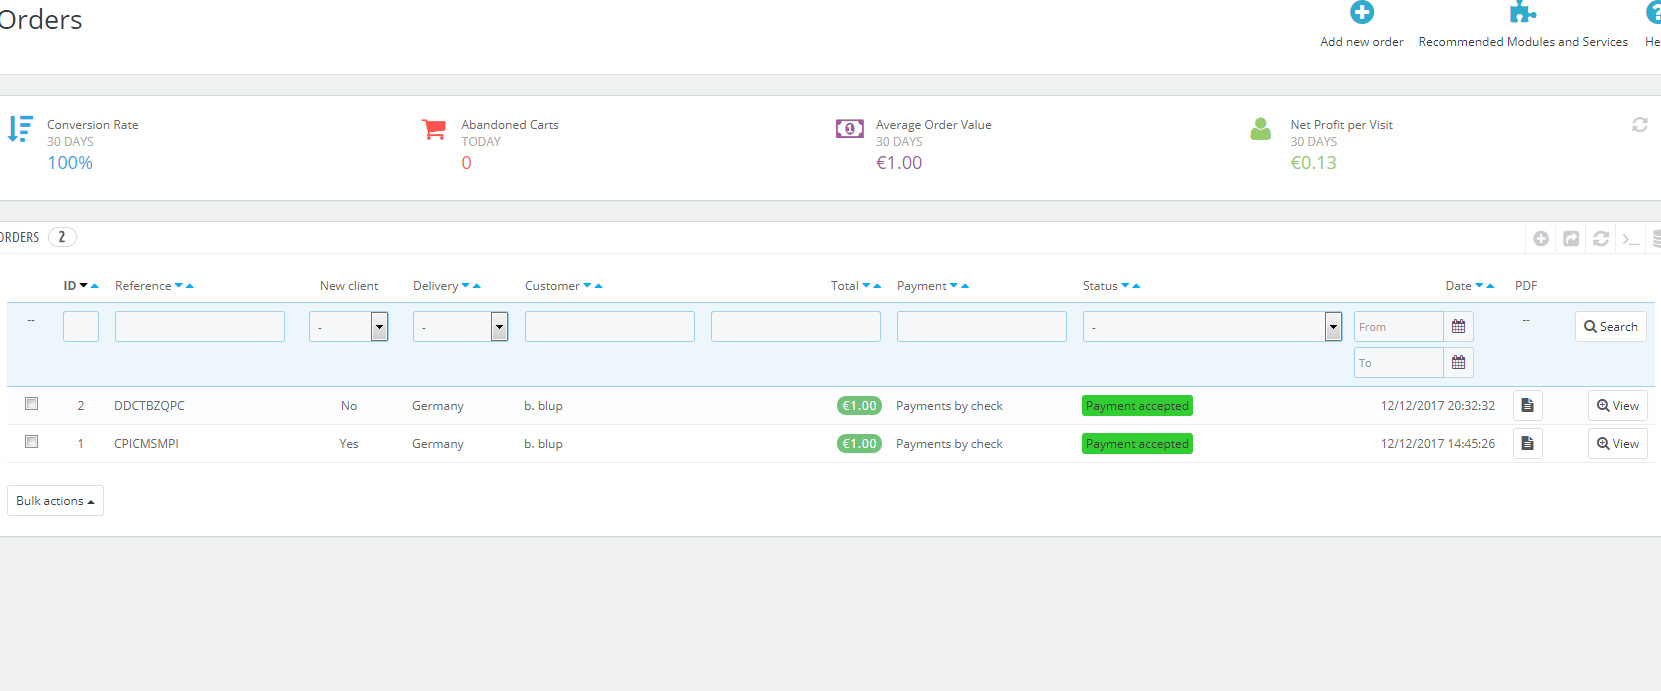Click the Search filter button

coord(1610,327)
